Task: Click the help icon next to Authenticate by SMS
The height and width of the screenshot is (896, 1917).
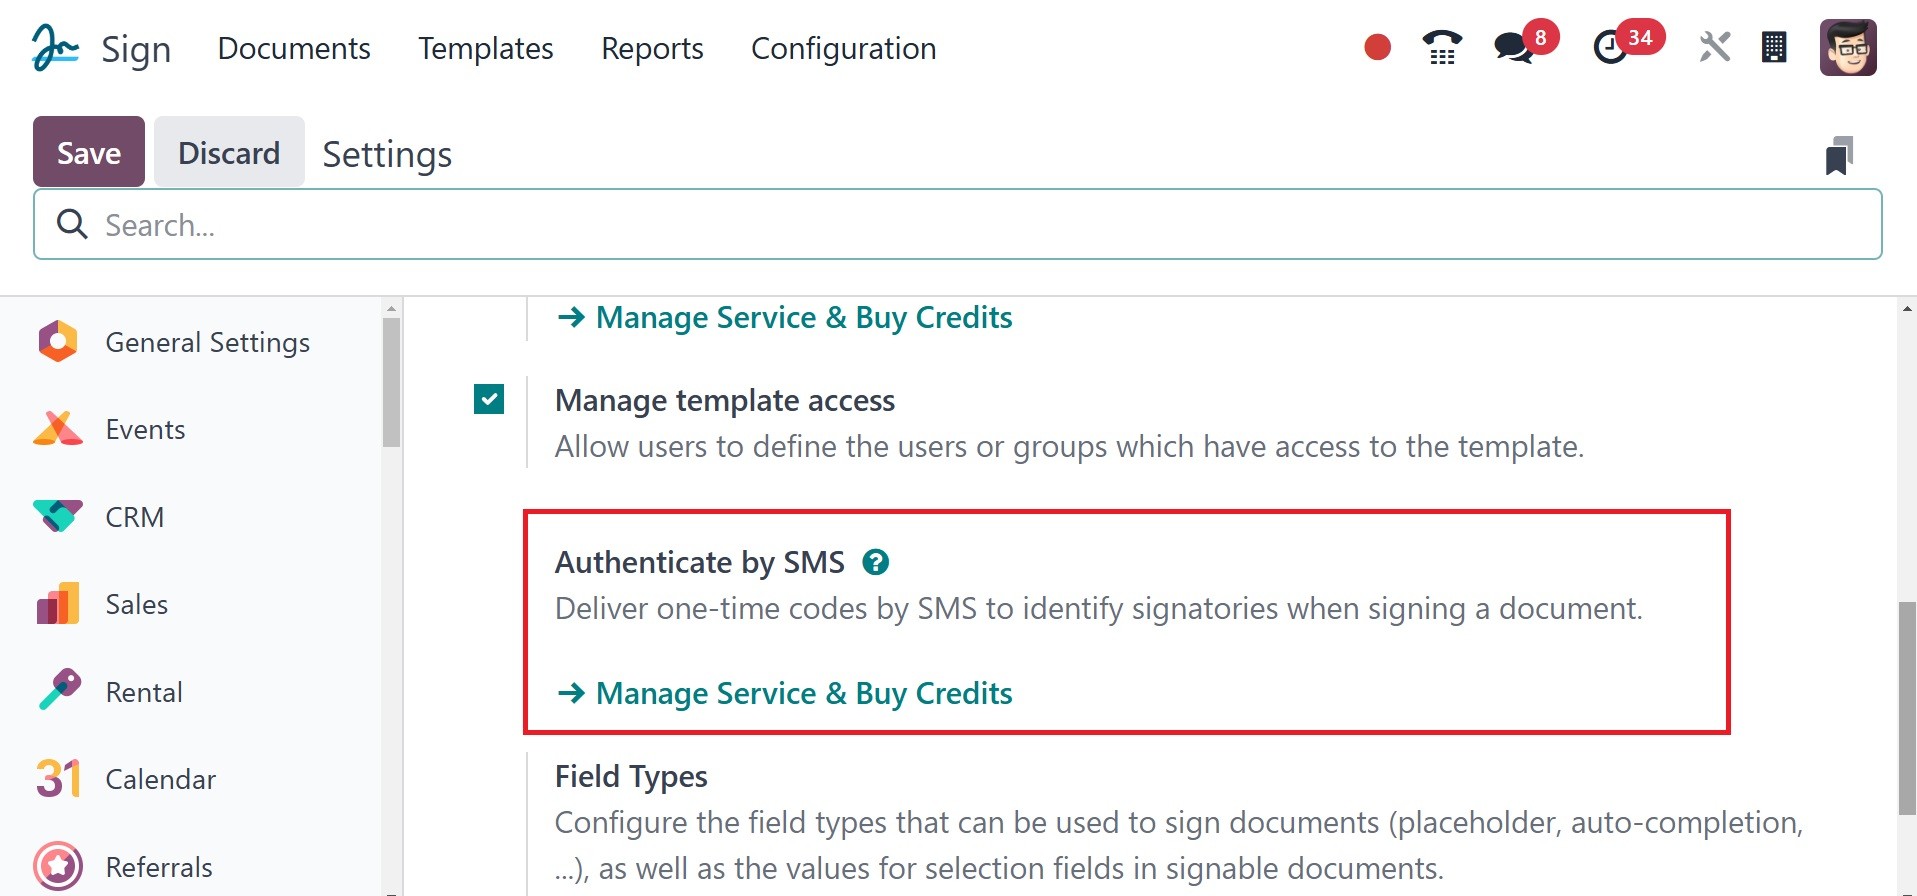Action: [x=875, y=562]
